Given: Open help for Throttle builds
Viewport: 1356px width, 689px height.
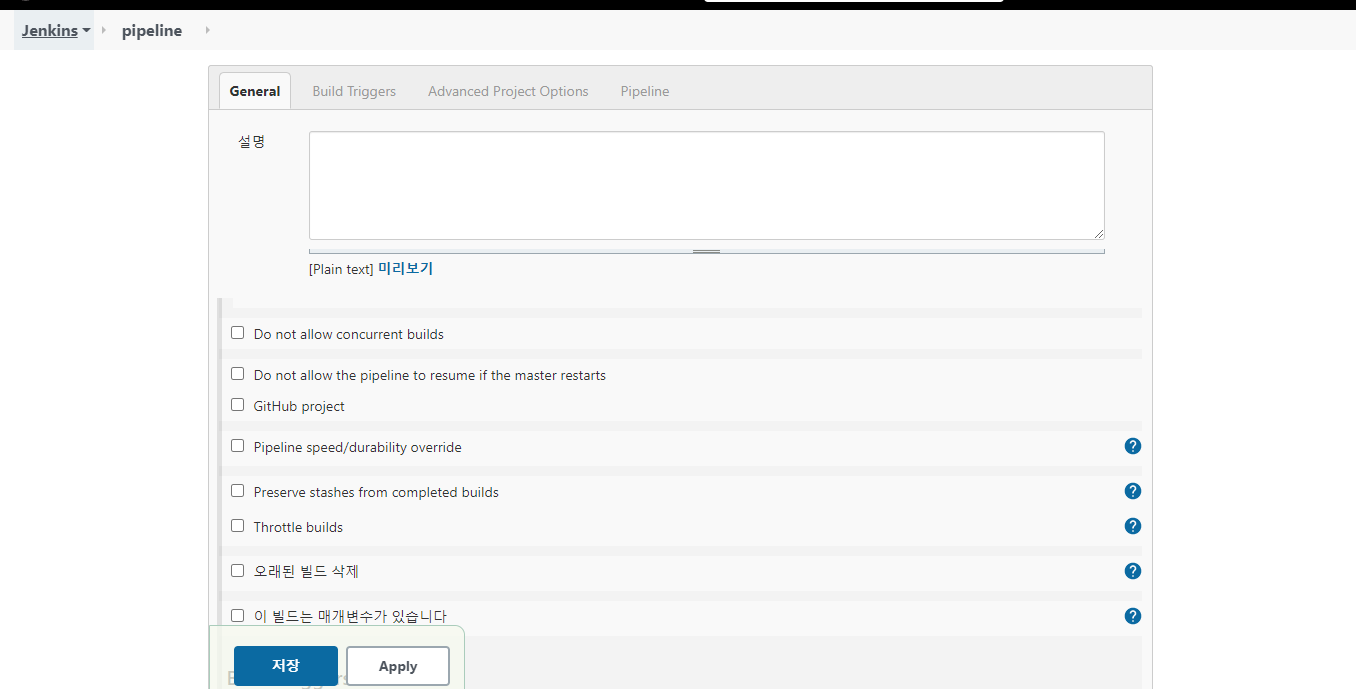Looking at the screenshot, I should tap(1132, 526).
